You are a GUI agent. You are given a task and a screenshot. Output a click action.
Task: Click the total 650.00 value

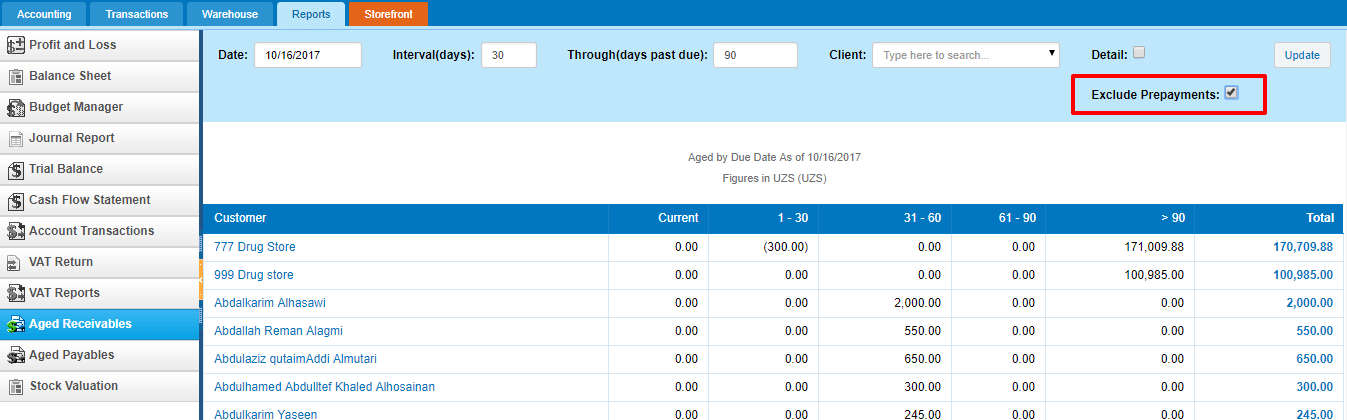click(1314, 359)
